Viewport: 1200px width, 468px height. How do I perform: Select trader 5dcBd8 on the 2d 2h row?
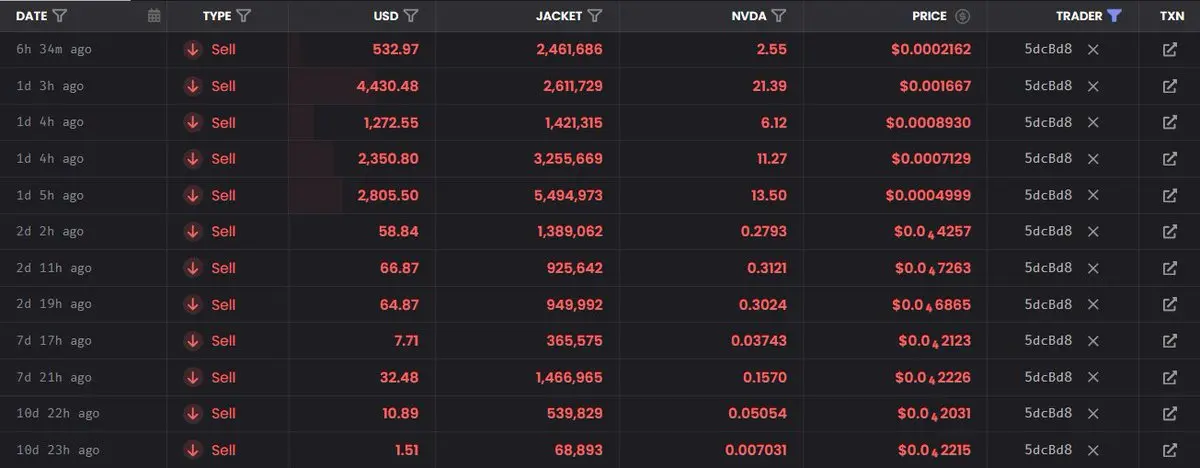[x=1048, y=231]
